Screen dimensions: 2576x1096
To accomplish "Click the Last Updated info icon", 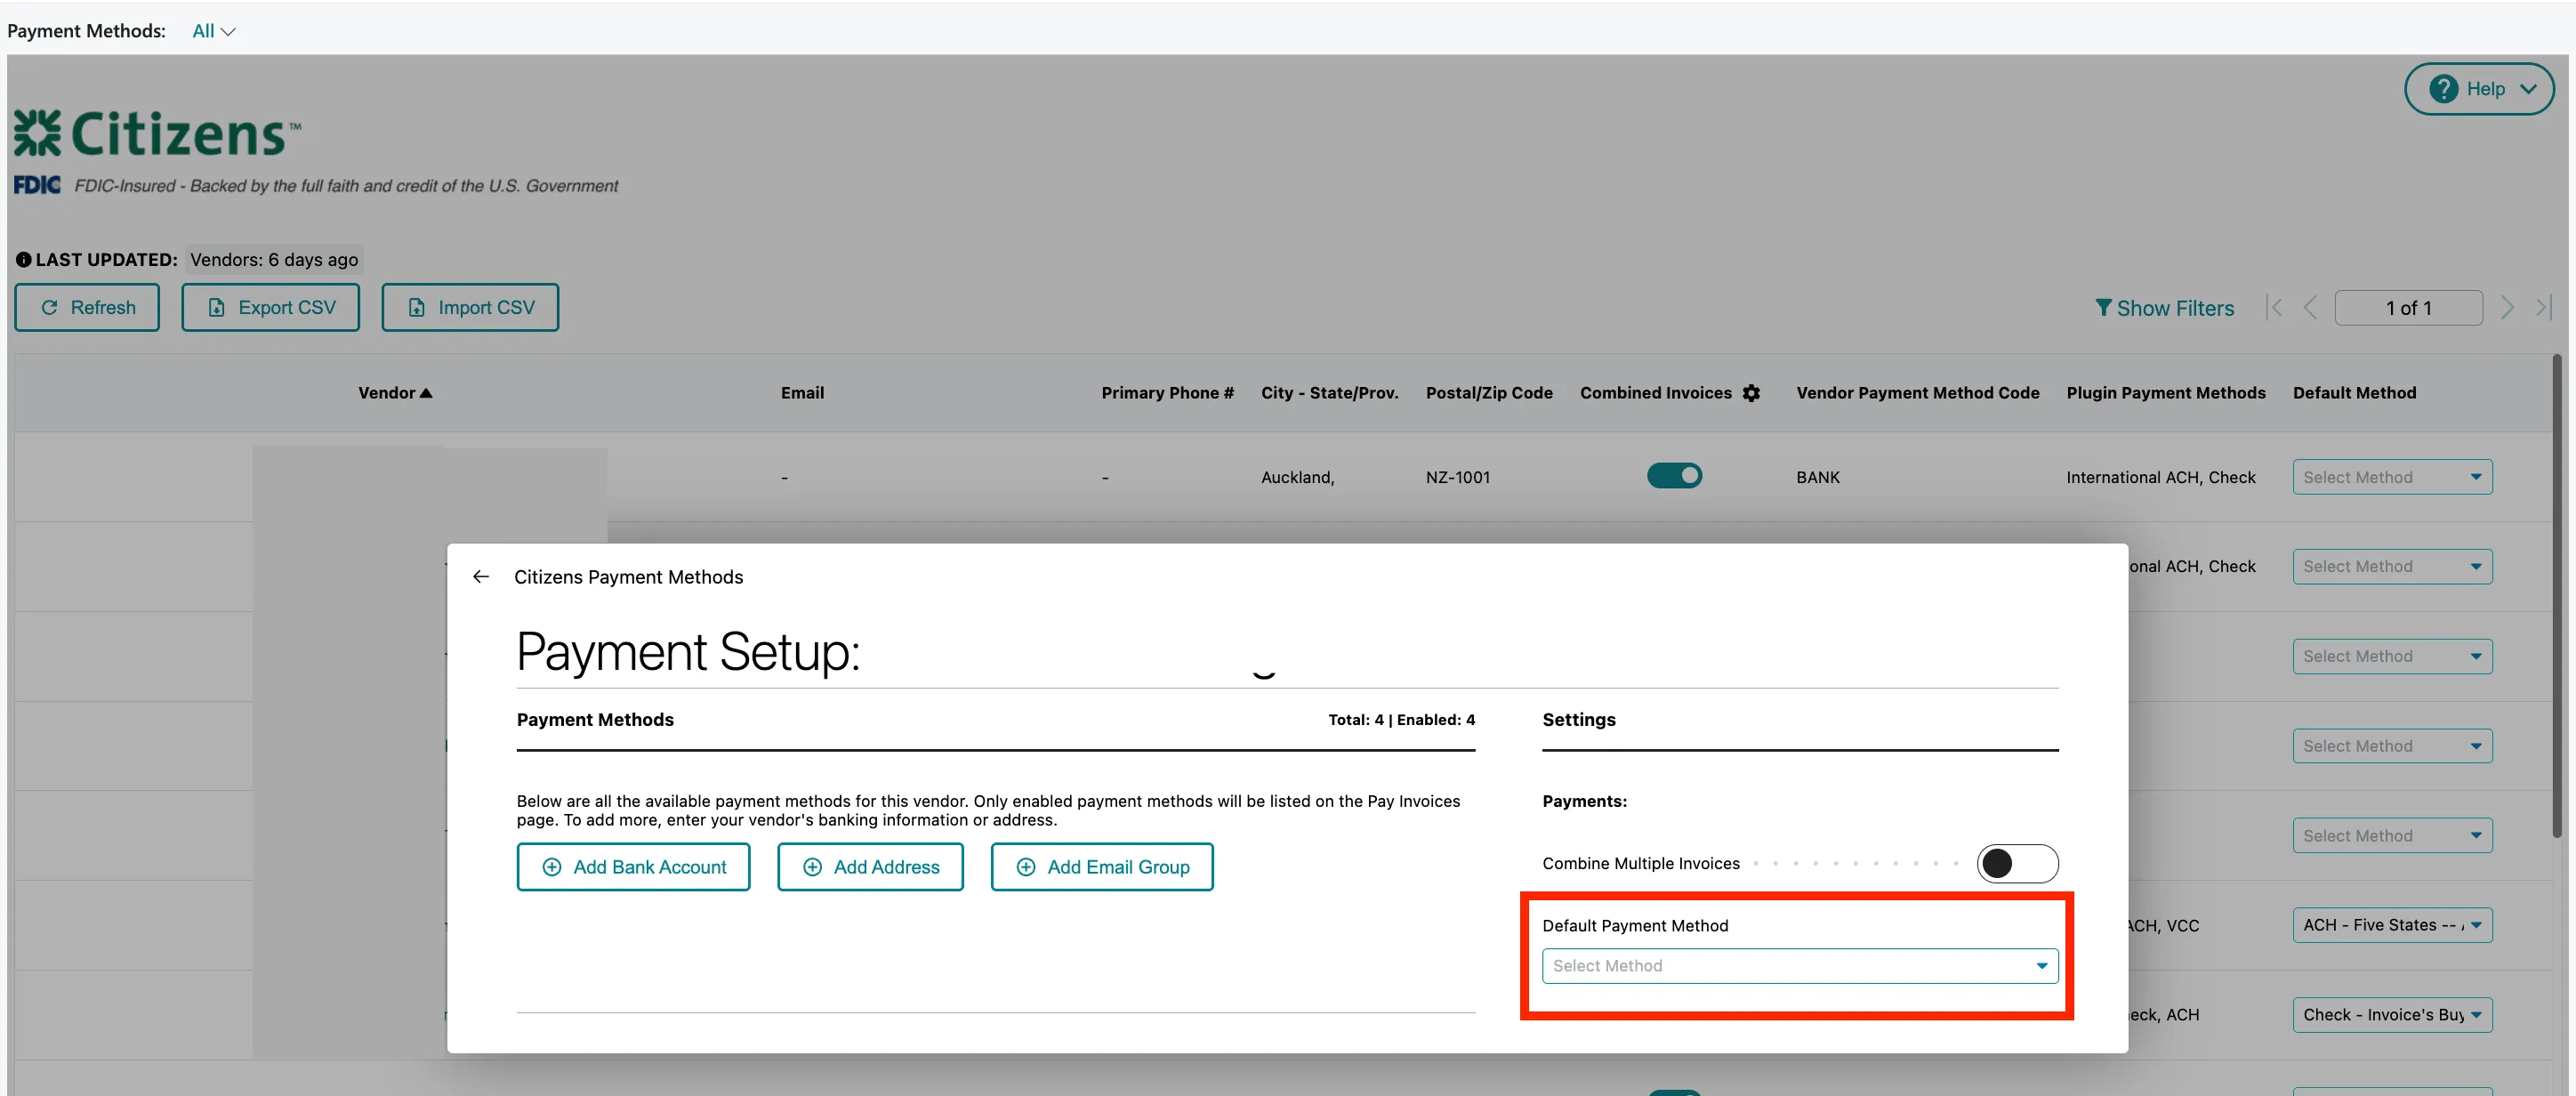I will (x=23, y=260).
